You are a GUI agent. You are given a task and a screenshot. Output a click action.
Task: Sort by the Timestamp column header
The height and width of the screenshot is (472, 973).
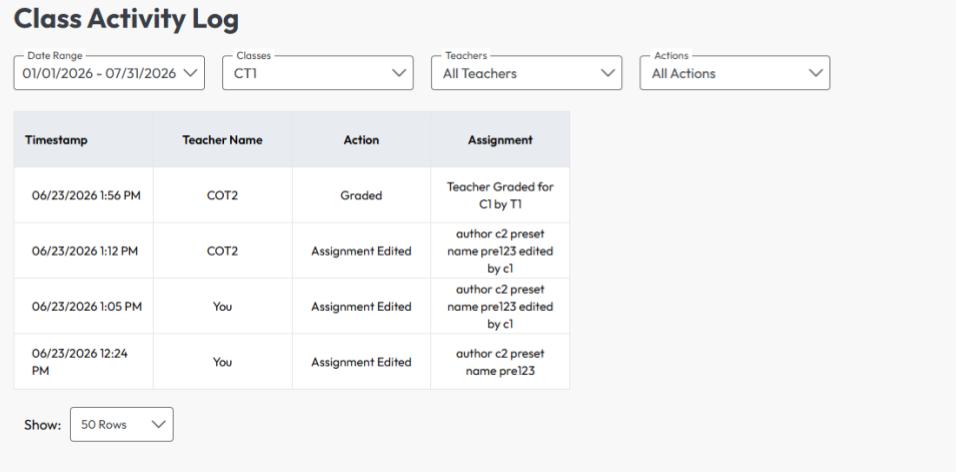click(x=56, y=140)
